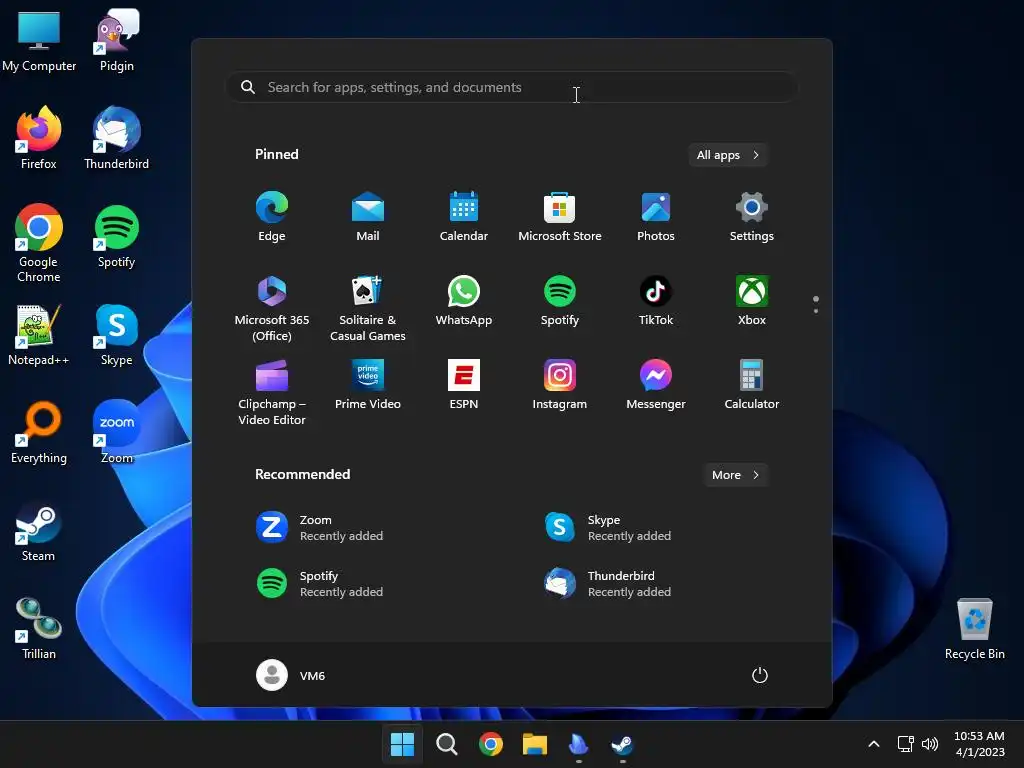The height and width of the screenshot is (768, 1024).
Task: Launch Xbox from pinned apps
Action: [x=752, y=301]
